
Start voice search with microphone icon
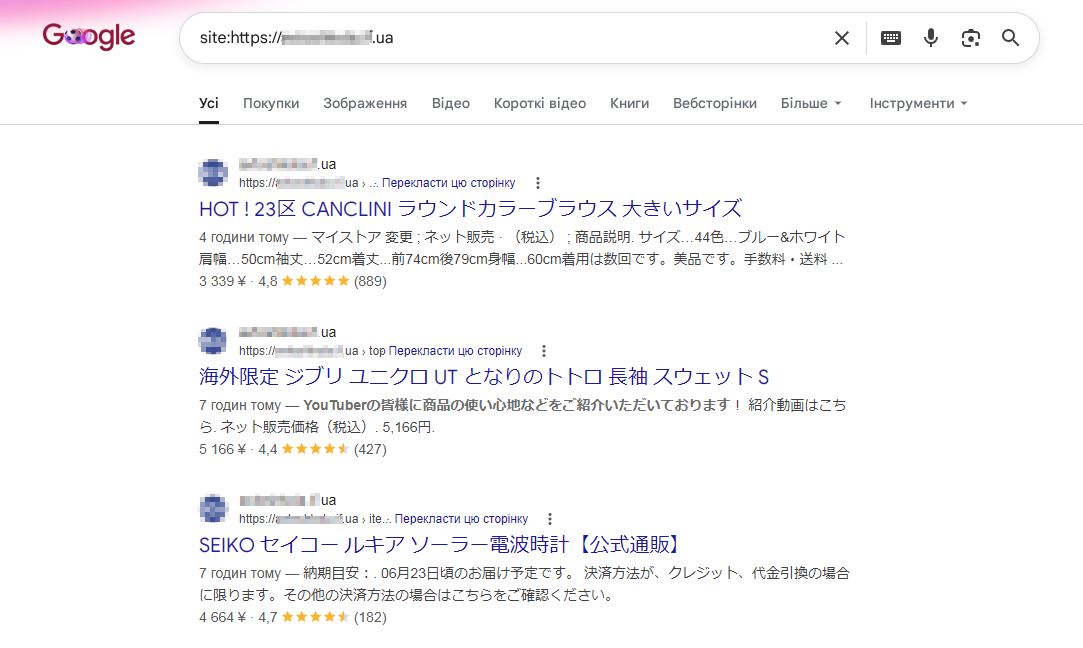click(930, 38)
